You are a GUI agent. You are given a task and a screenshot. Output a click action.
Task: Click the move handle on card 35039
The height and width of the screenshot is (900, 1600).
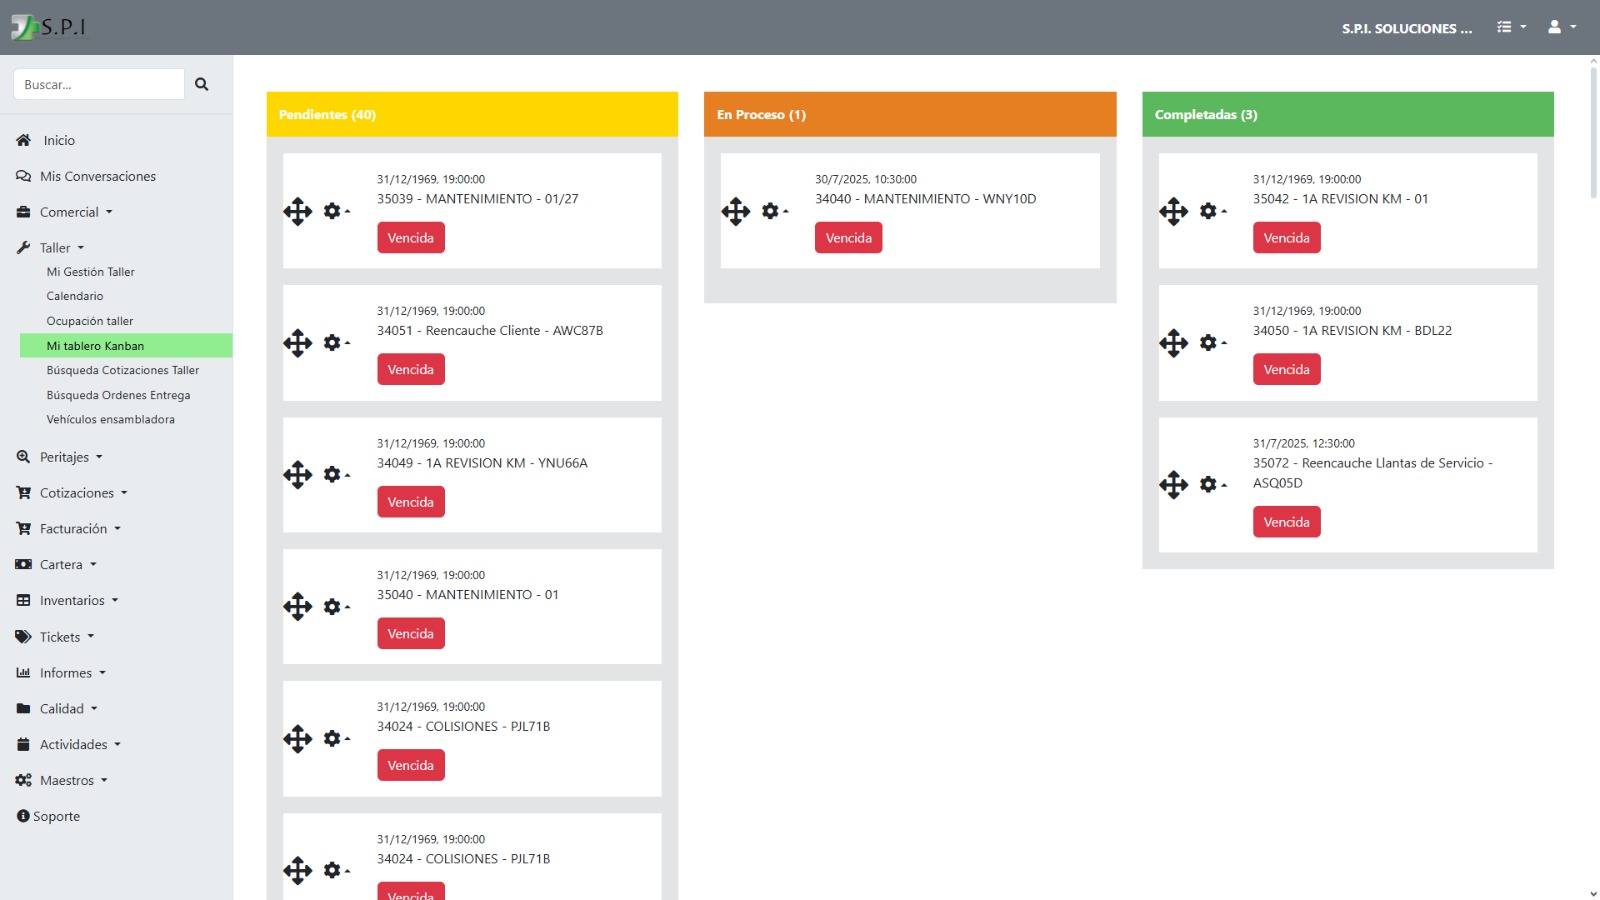click(298, 211)
